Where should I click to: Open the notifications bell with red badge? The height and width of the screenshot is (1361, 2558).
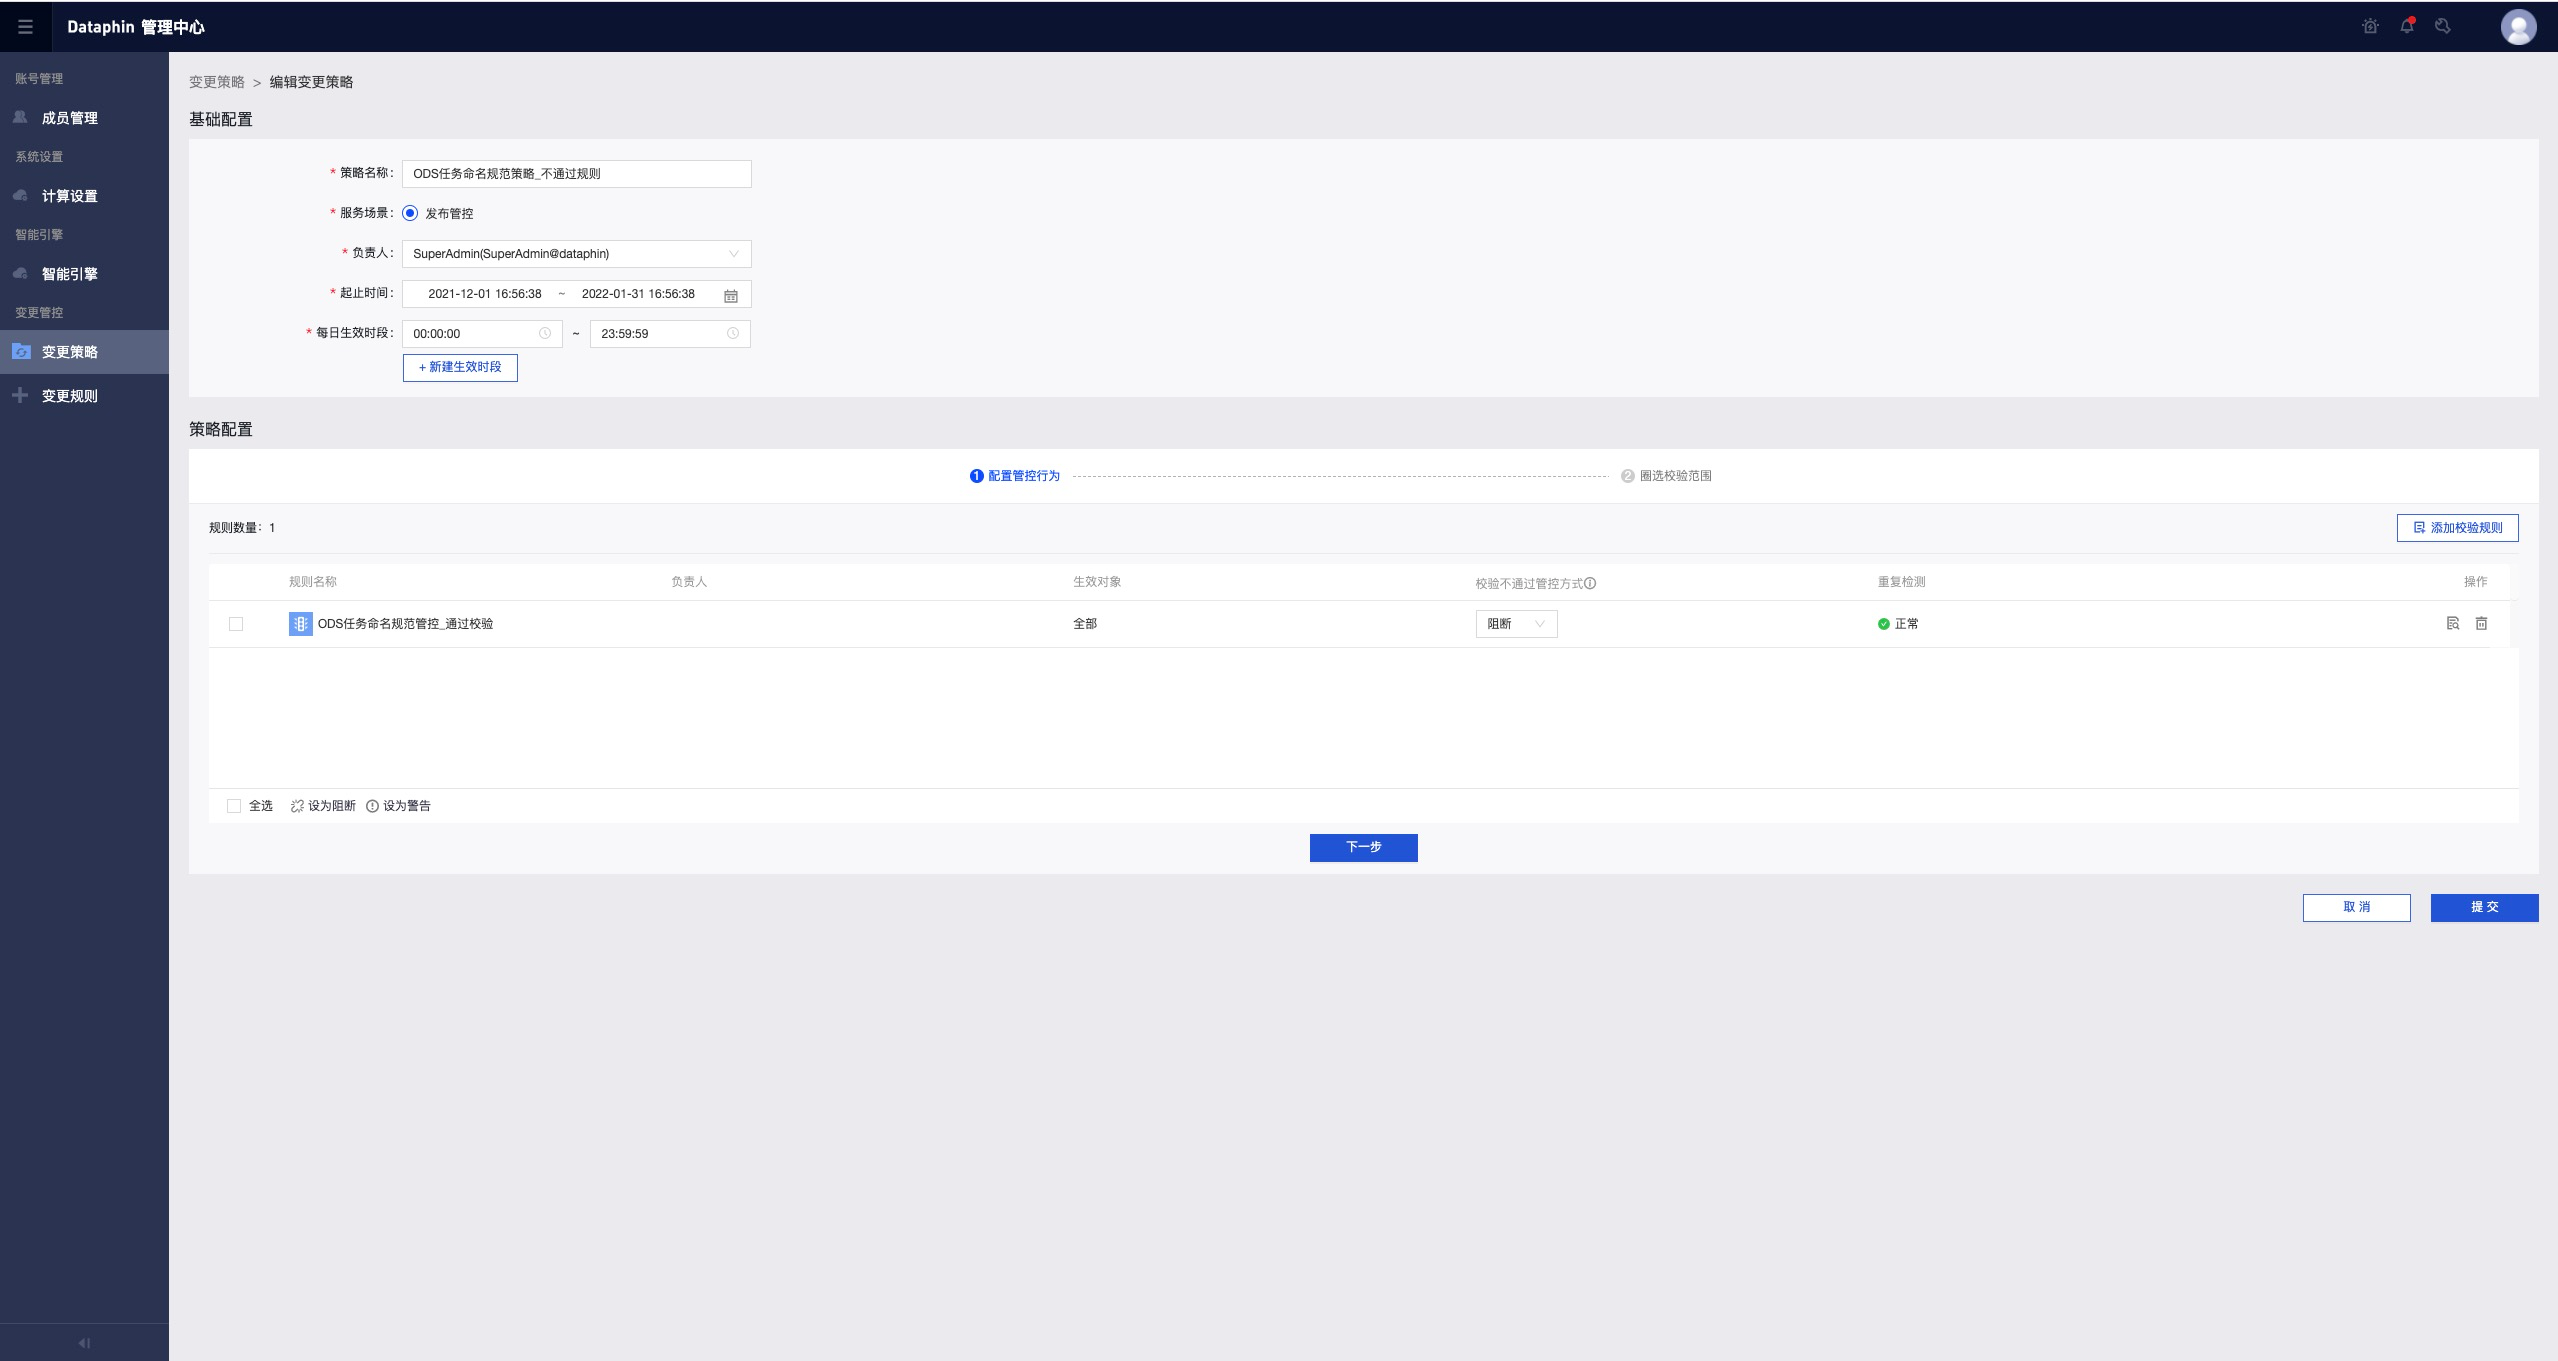[2407, 26]
